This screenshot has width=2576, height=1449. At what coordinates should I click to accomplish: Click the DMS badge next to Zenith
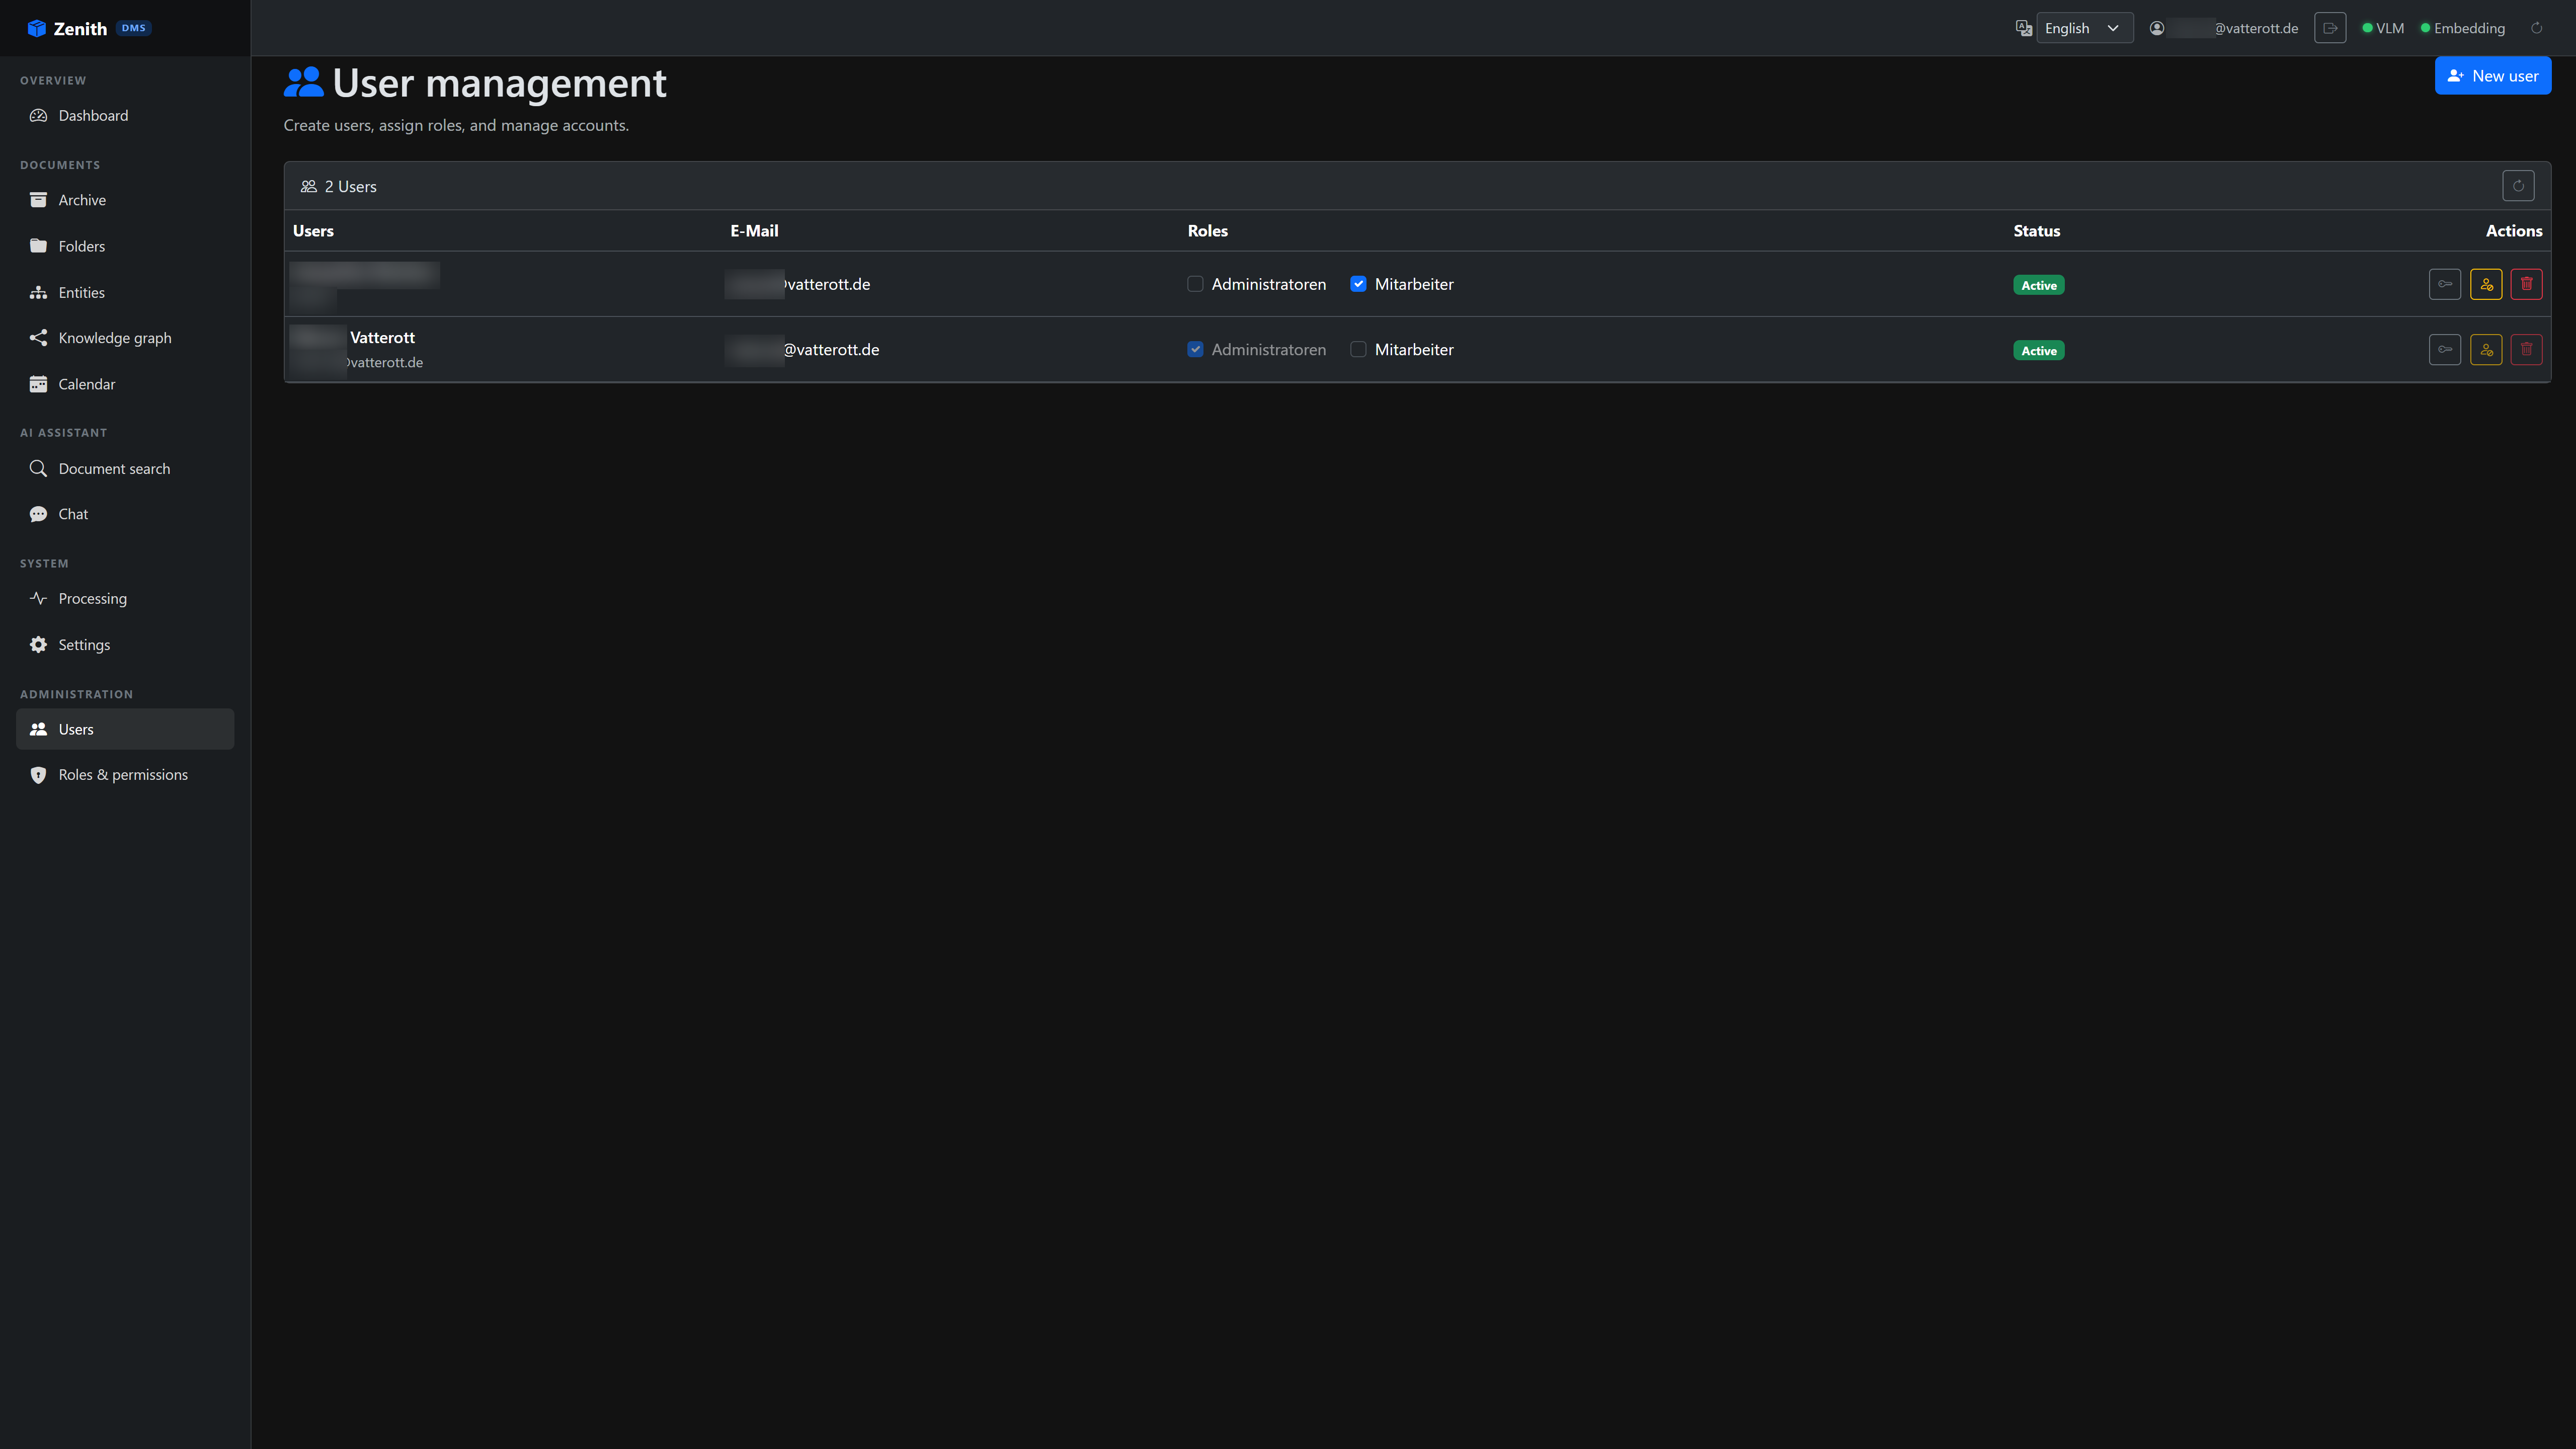134,28
